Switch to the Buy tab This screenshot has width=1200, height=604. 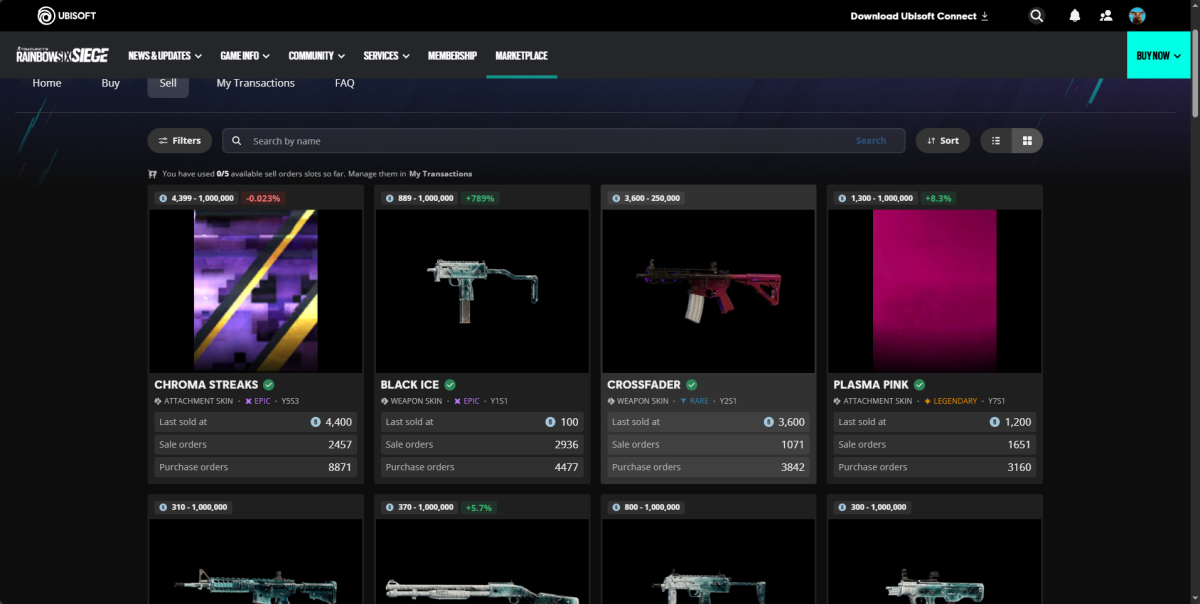[111, 83]
